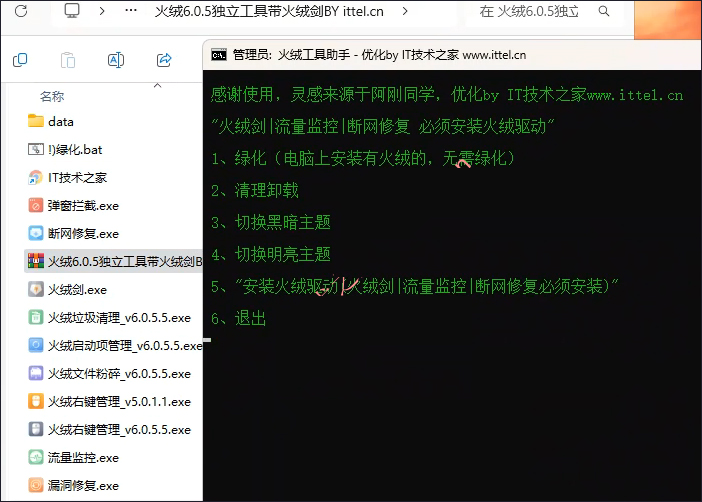Select the 流量监控.exe file name

(83, 458)
